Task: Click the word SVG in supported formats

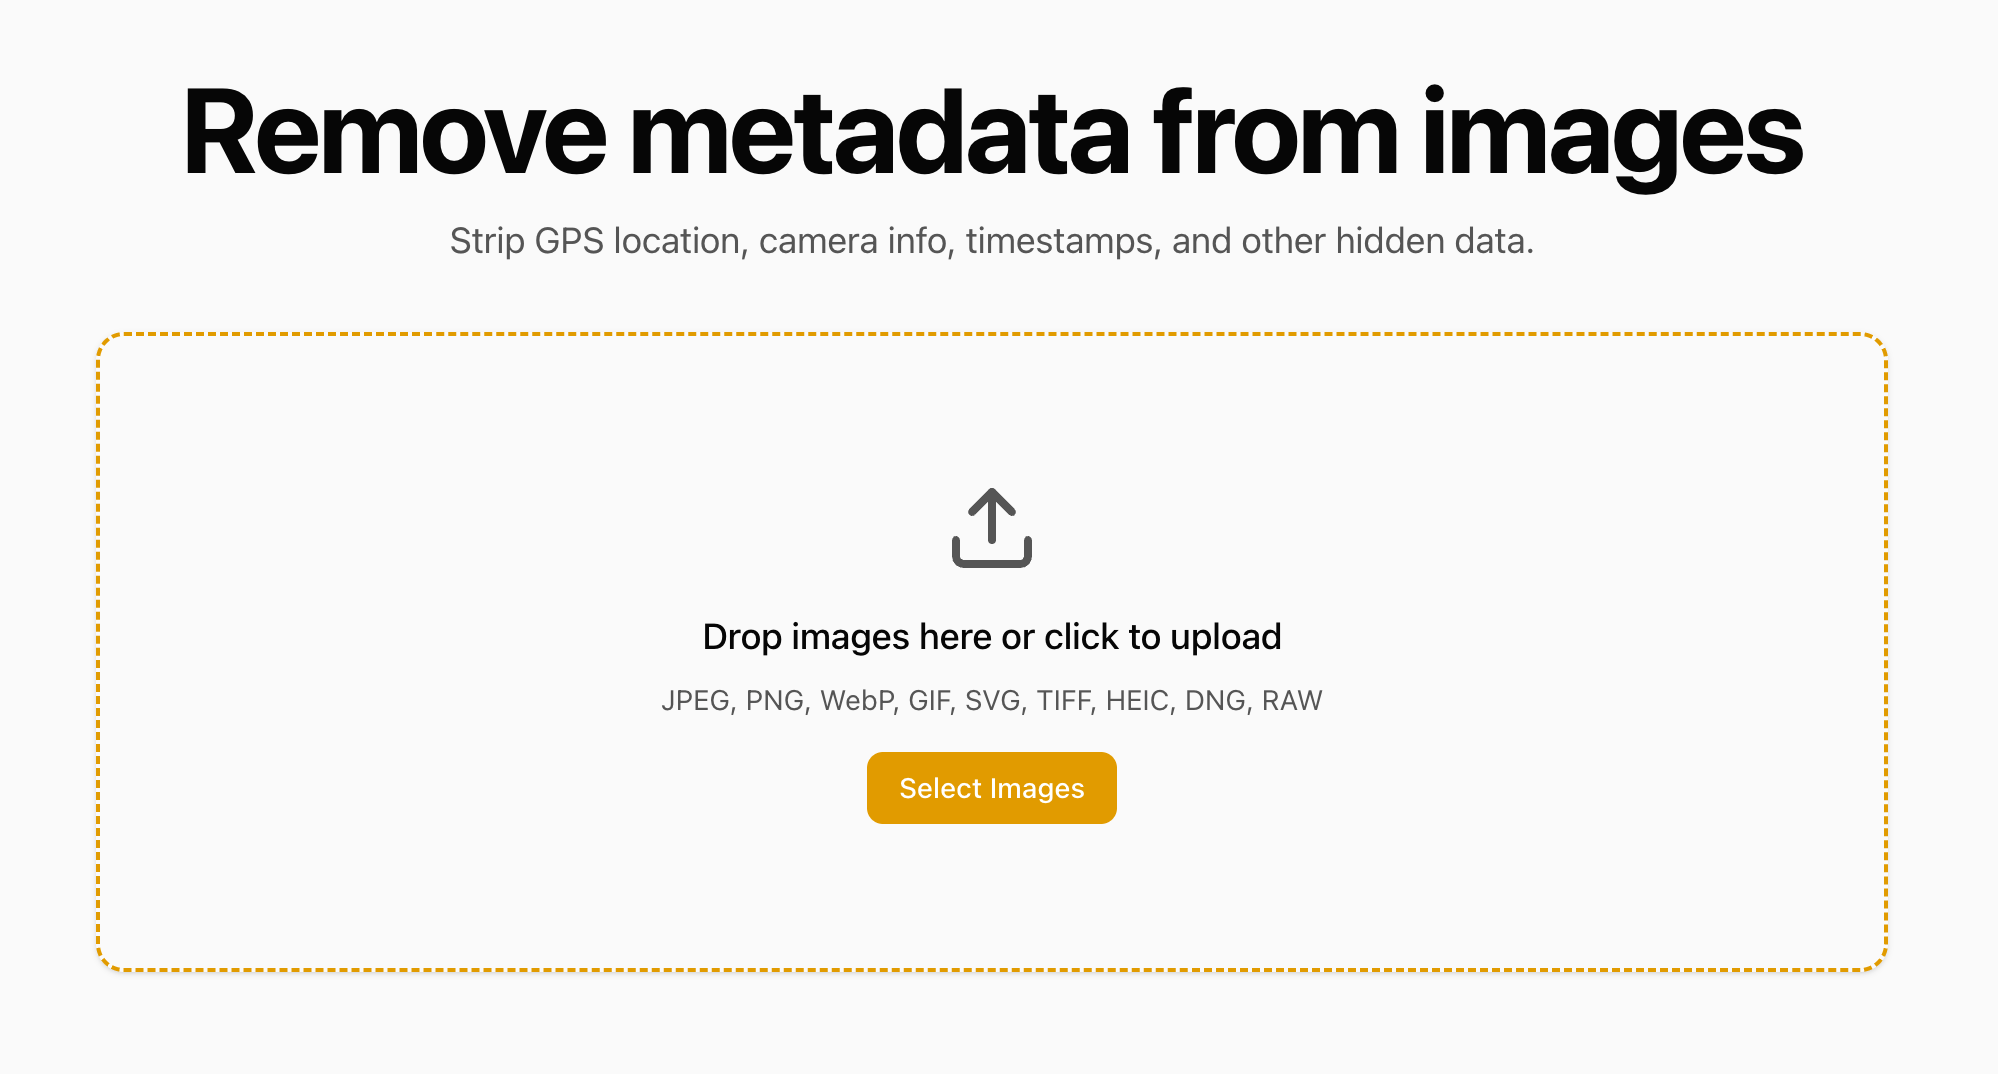Action: coord(992,701)
